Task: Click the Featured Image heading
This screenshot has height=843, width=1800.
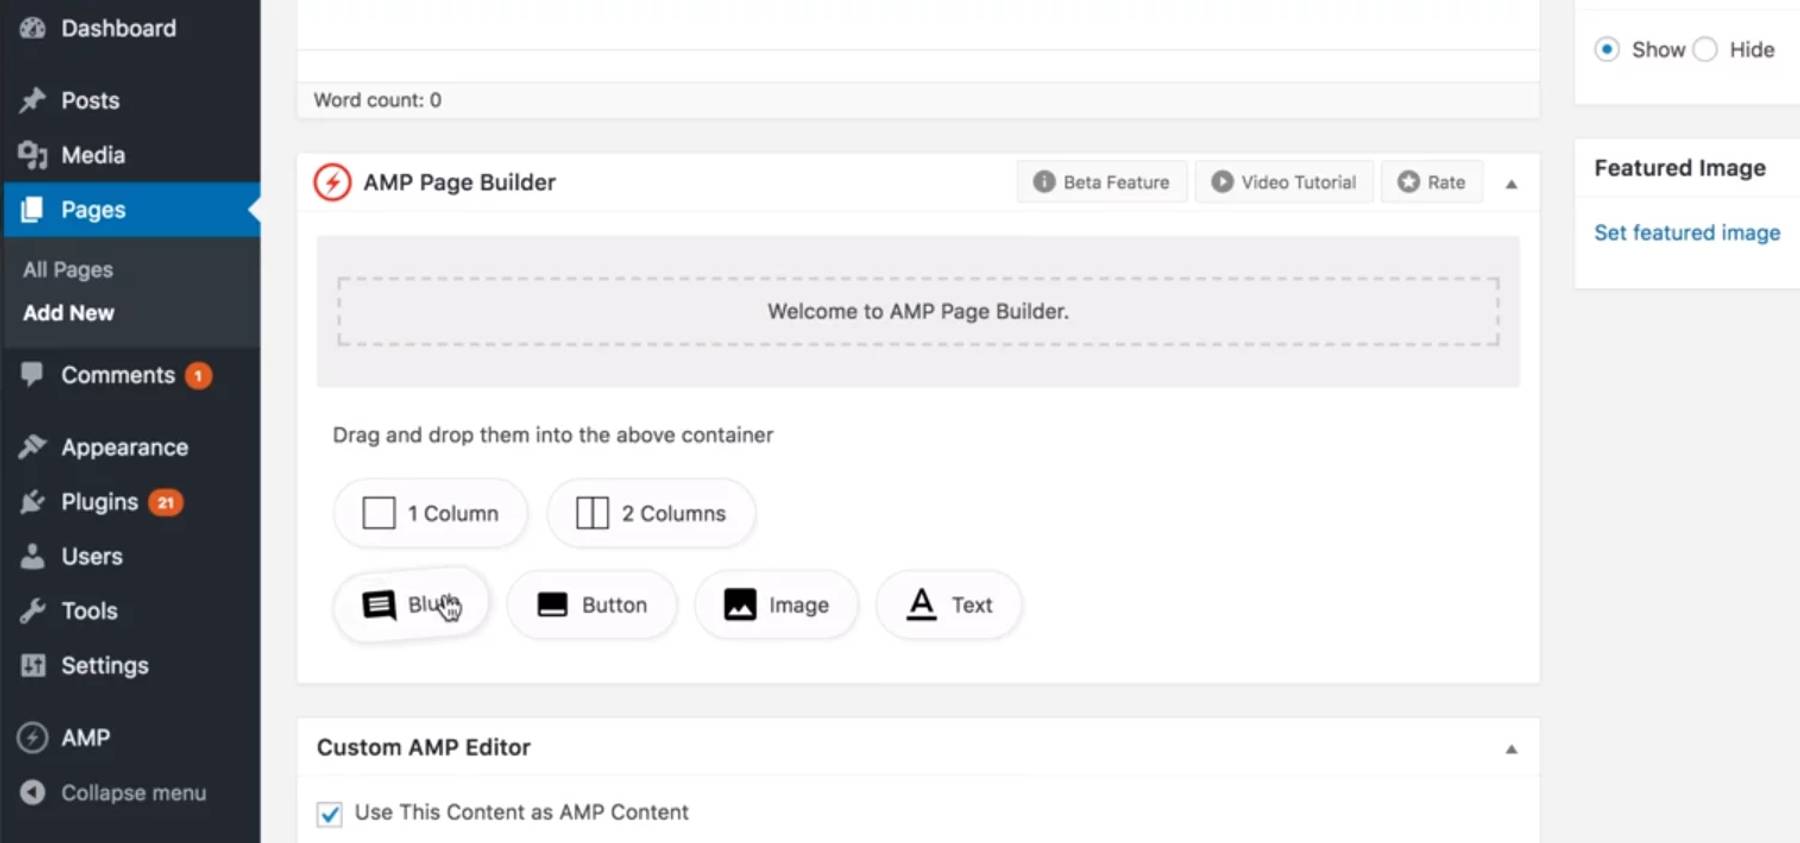Action: click(1680, 168)
